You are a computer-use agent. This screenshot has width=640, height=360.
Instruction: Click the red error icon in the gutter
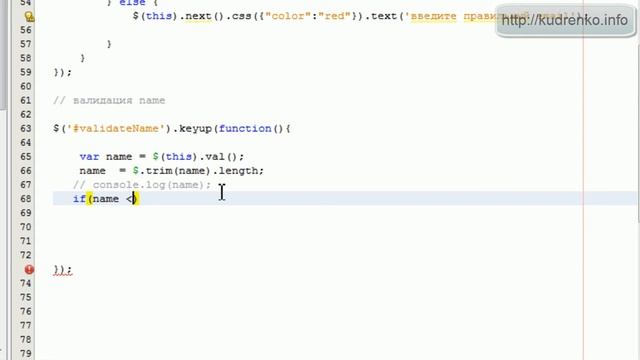tap(29, 269)
